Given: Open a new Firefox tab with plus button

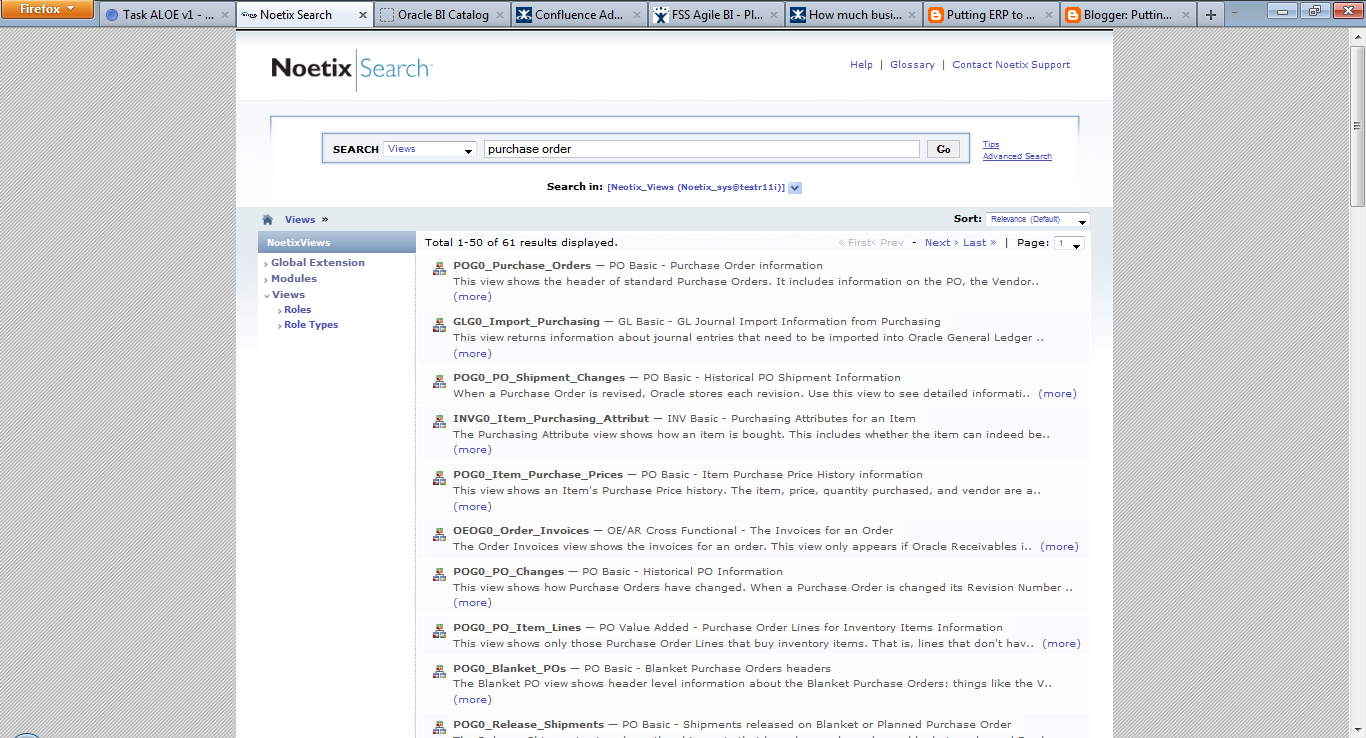Looking at the screenshot, I should [1211, 15].
